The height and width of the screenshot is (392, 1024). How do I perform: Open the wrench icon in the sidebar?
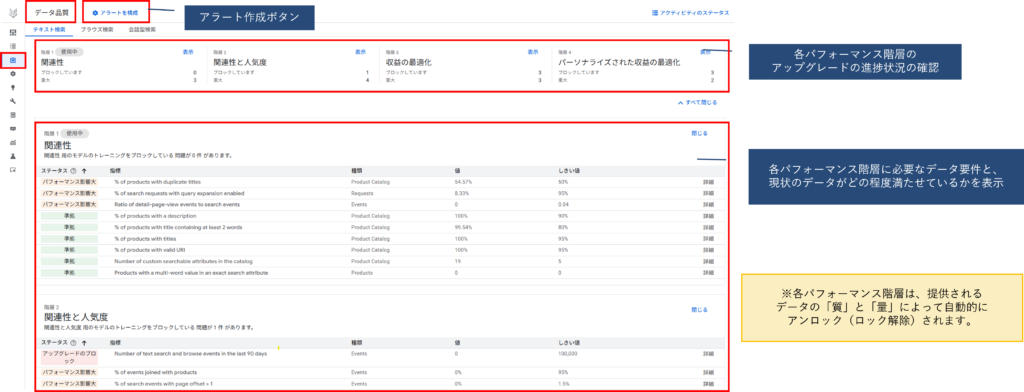13,101
